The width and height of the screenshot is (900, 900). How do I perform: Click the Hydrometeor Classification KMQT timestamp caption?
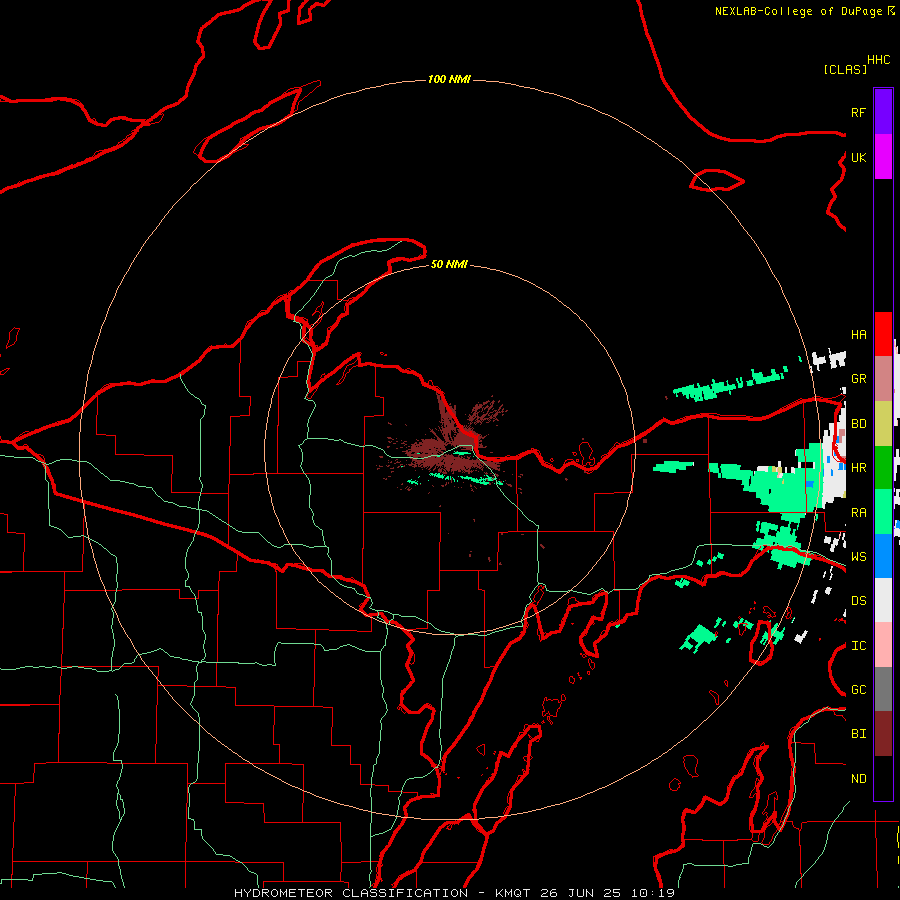[454, 893]
